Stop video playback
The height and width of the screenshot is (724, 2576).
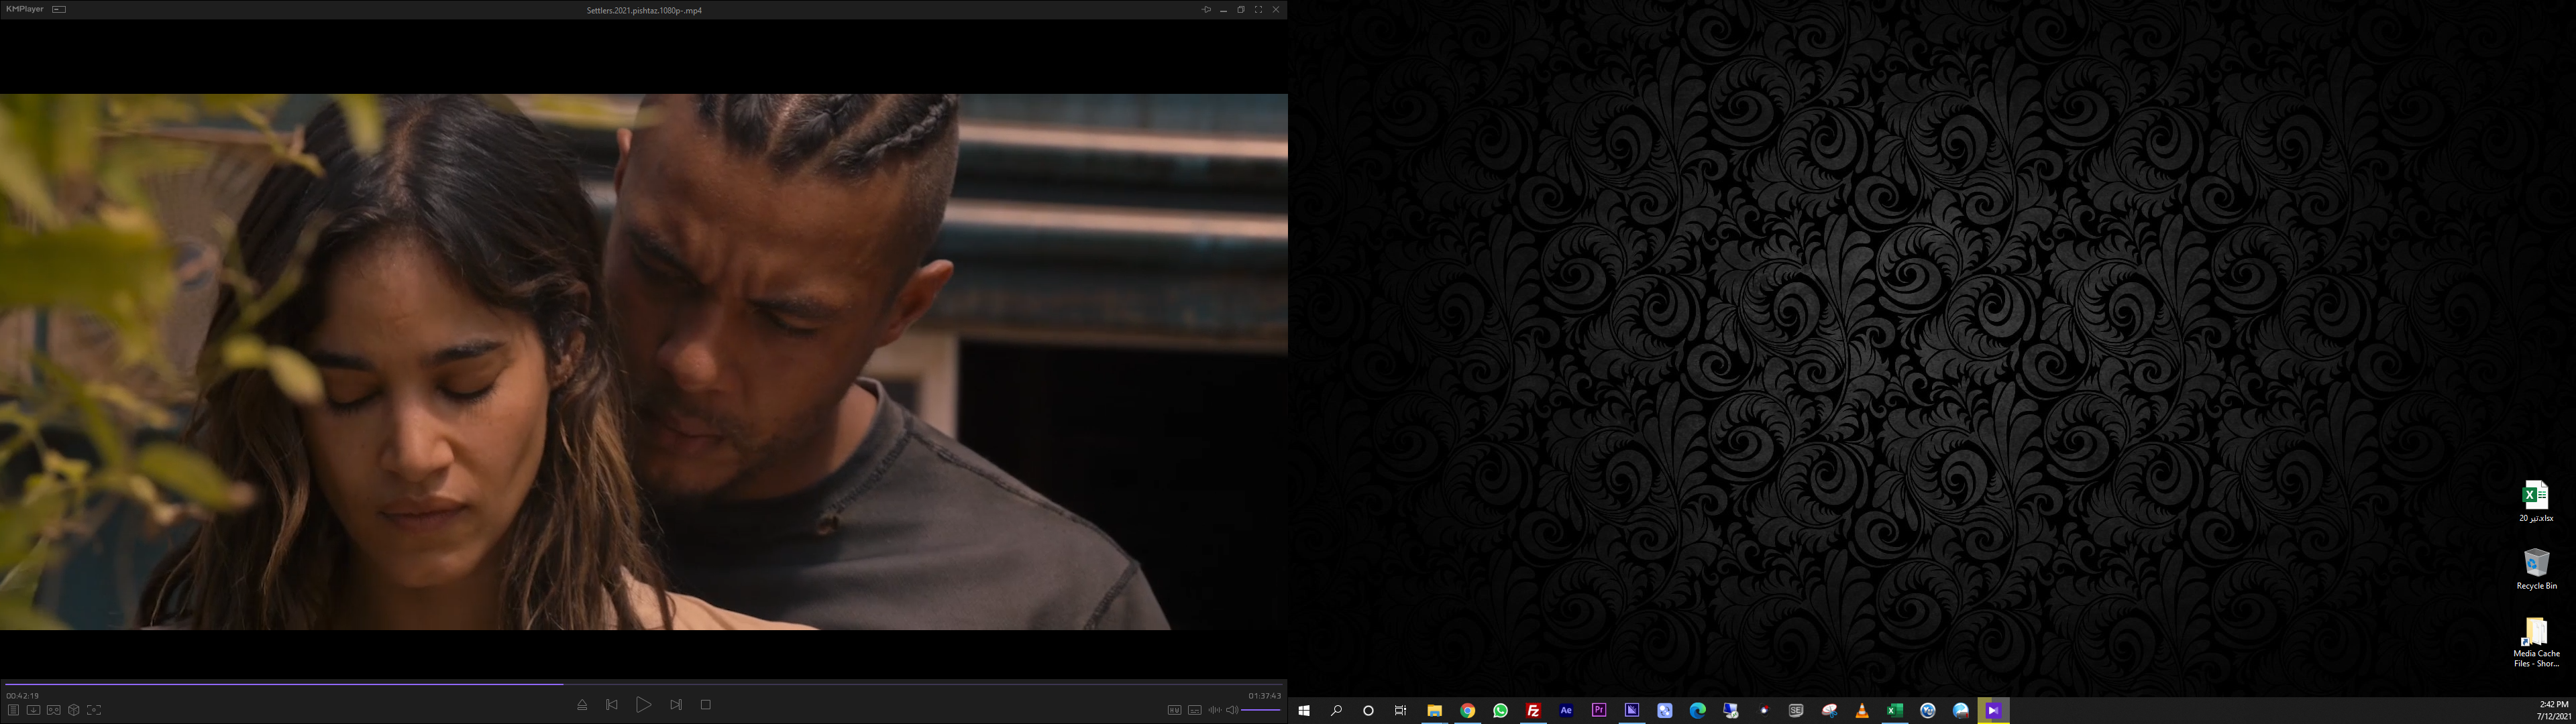[706, 705]
